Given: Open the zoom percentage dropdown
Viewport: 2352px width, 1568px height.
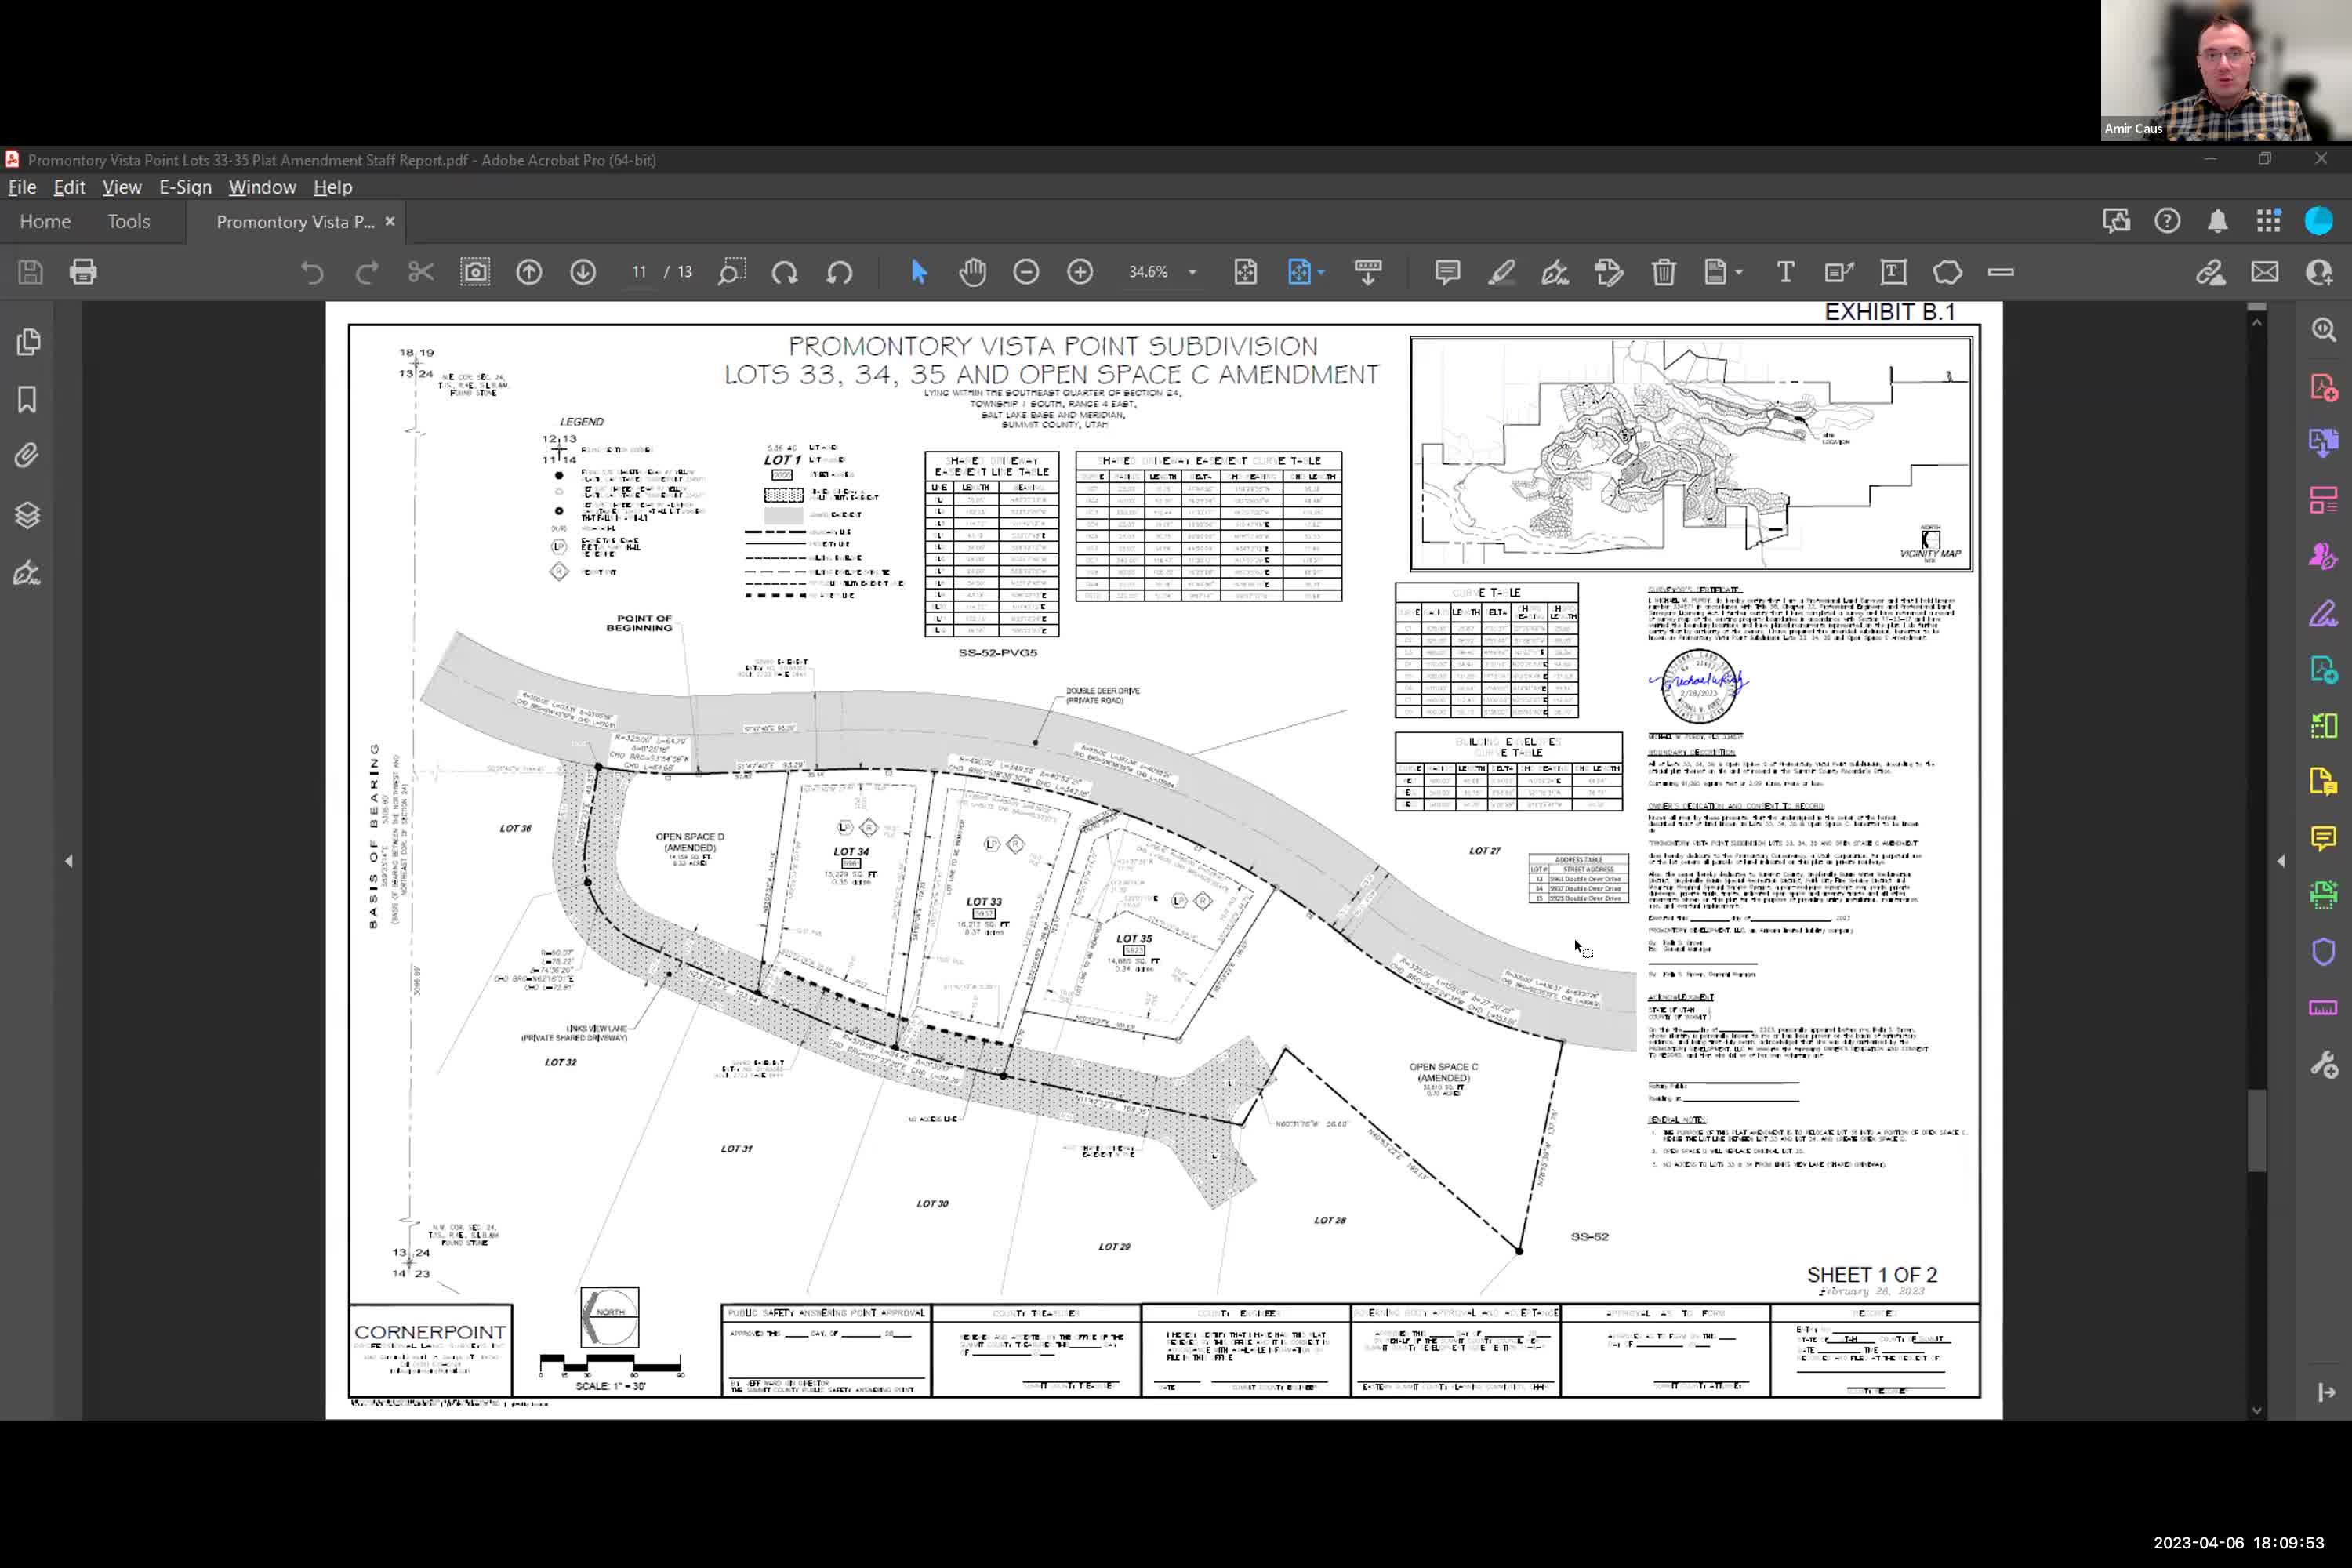Looking at the screenshot, I should [1189, 272].
